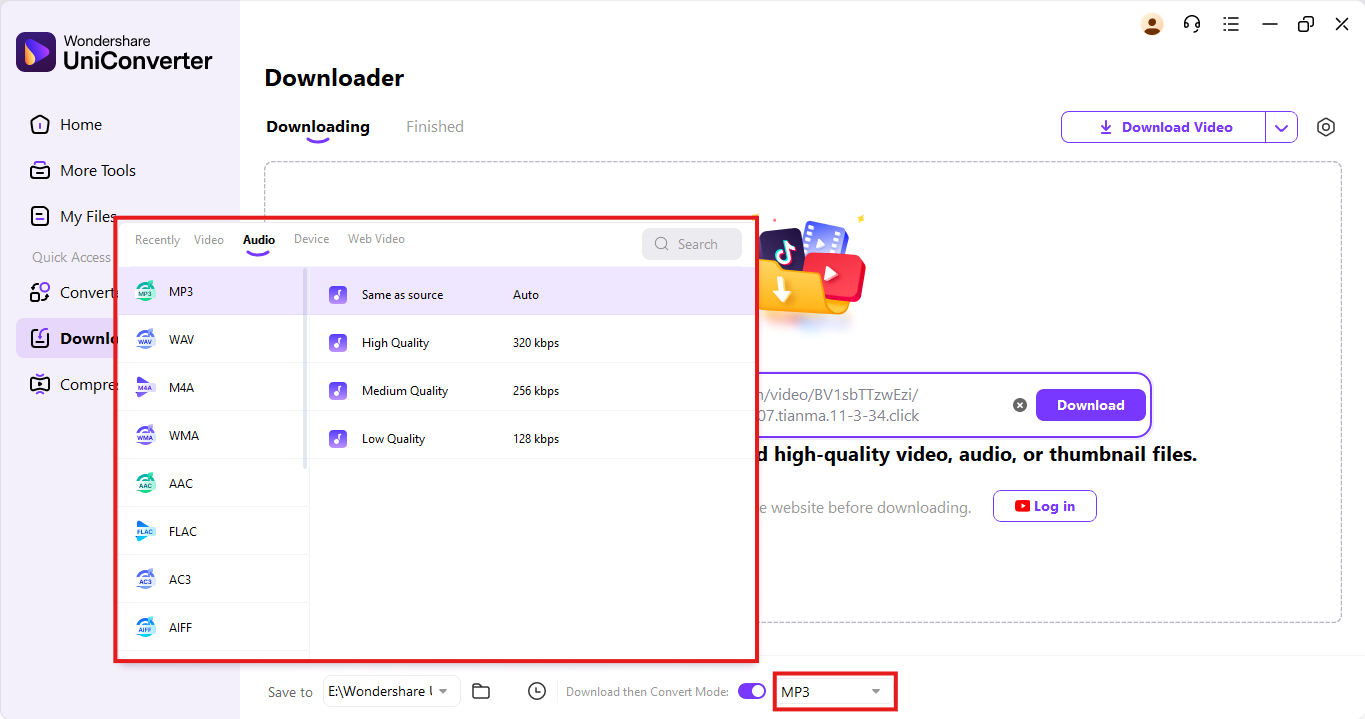Viewport: 1365px width, 719px height.
Task: Select the Downloader sidebar item
Action: (x=67, y=338)
